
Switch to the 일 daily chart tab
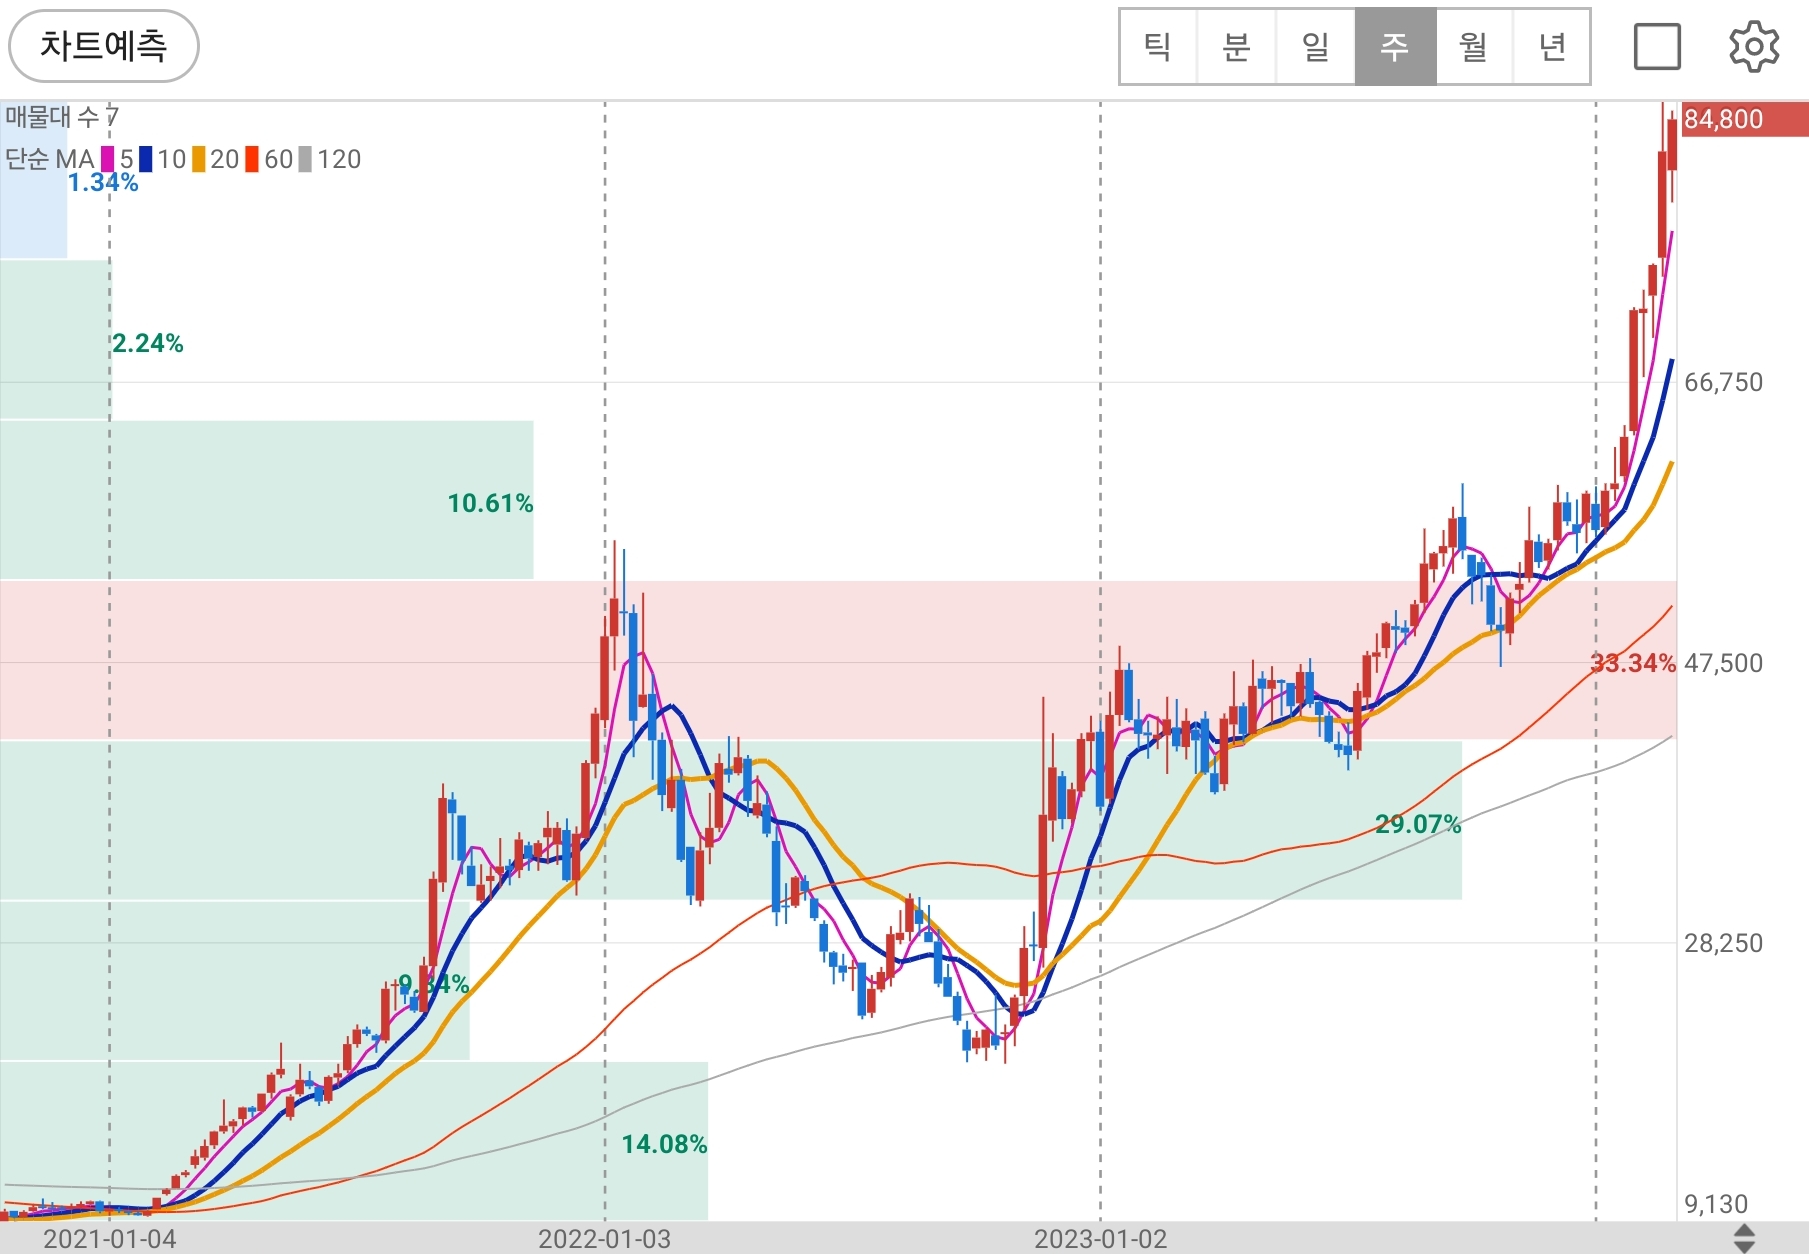(1316, 47)
